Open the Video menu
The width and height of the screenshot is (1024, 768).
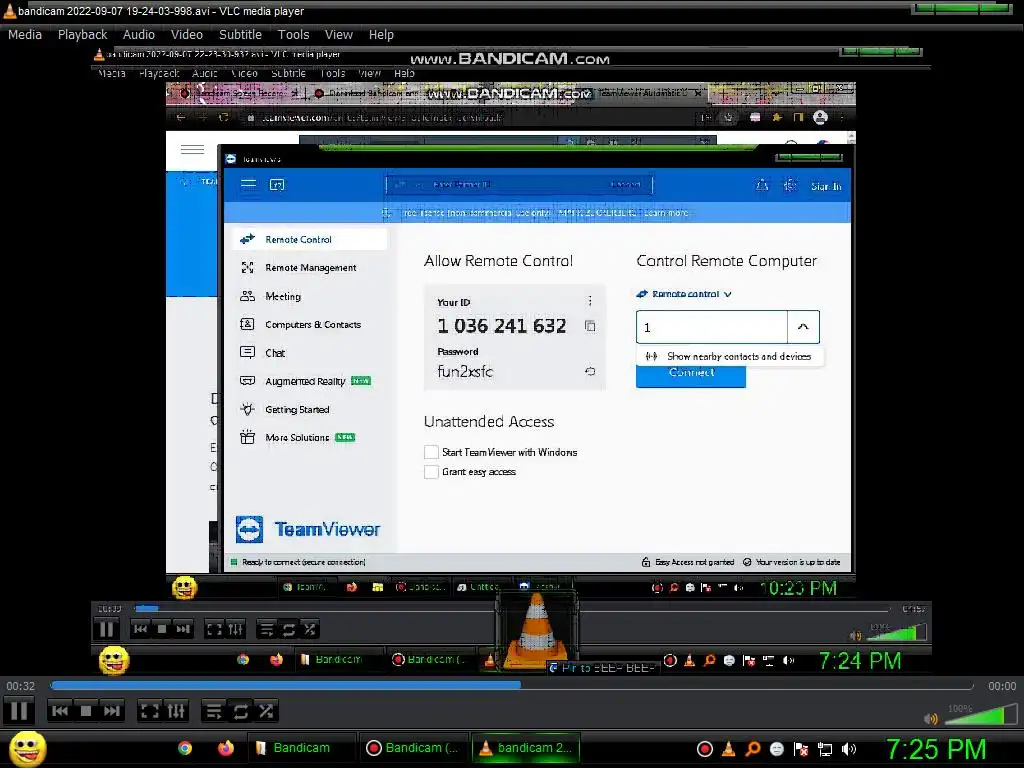point(187,35)
